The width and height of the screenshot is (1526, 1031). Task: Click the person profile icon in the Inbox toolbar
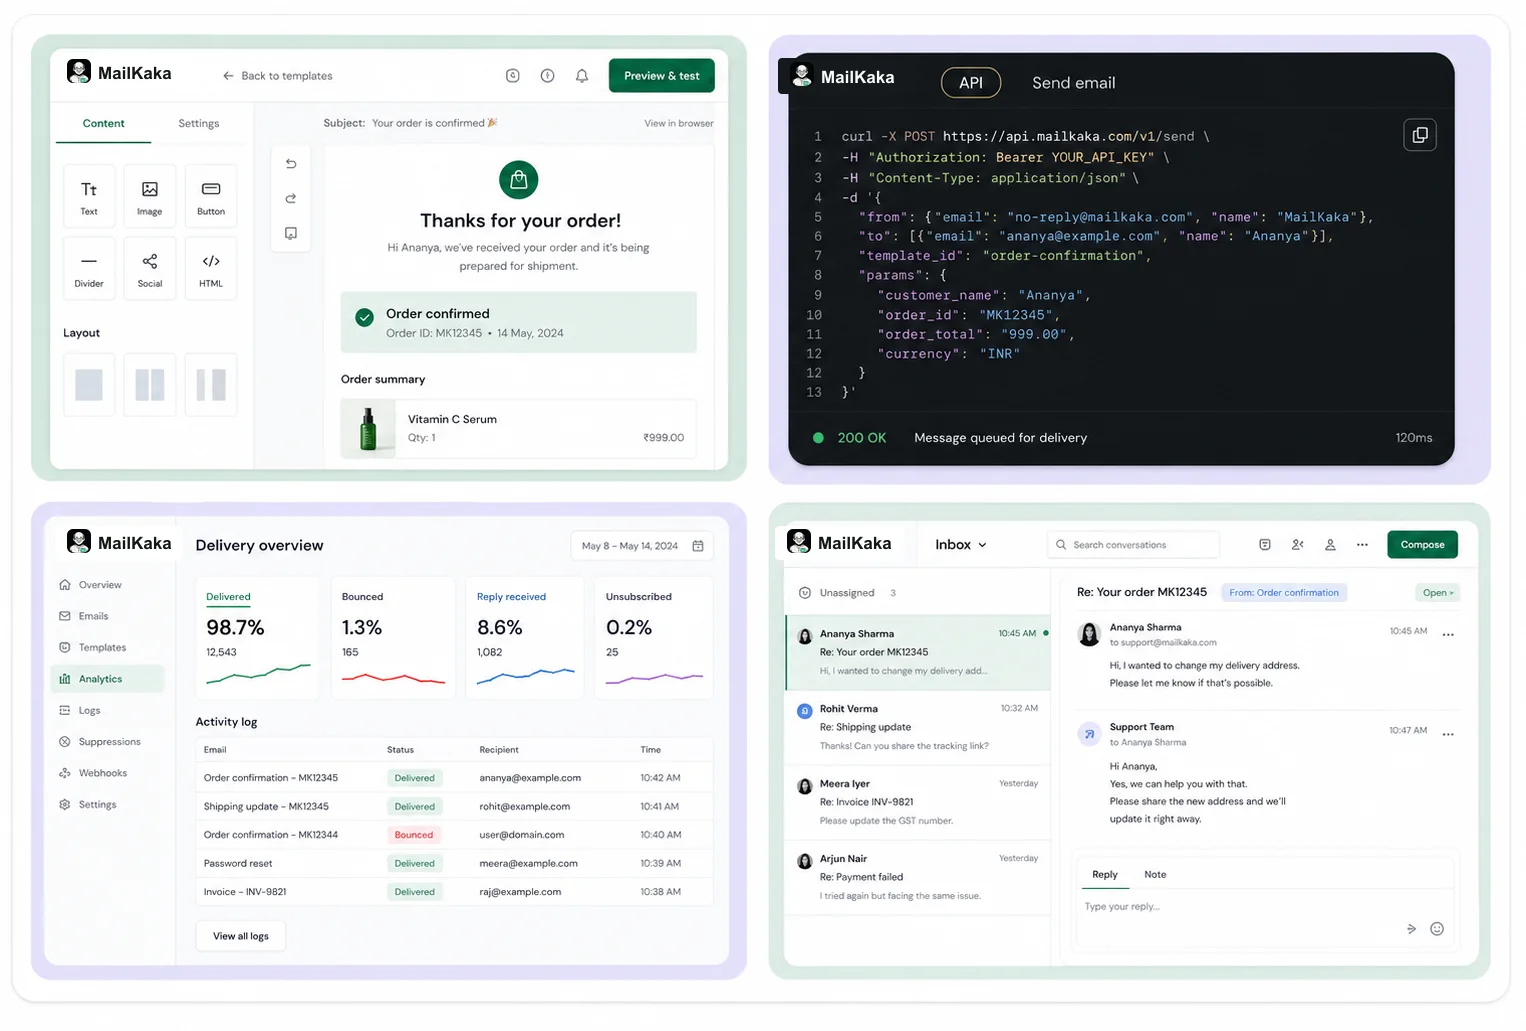pyautogui.click(x=1330, y=545)
